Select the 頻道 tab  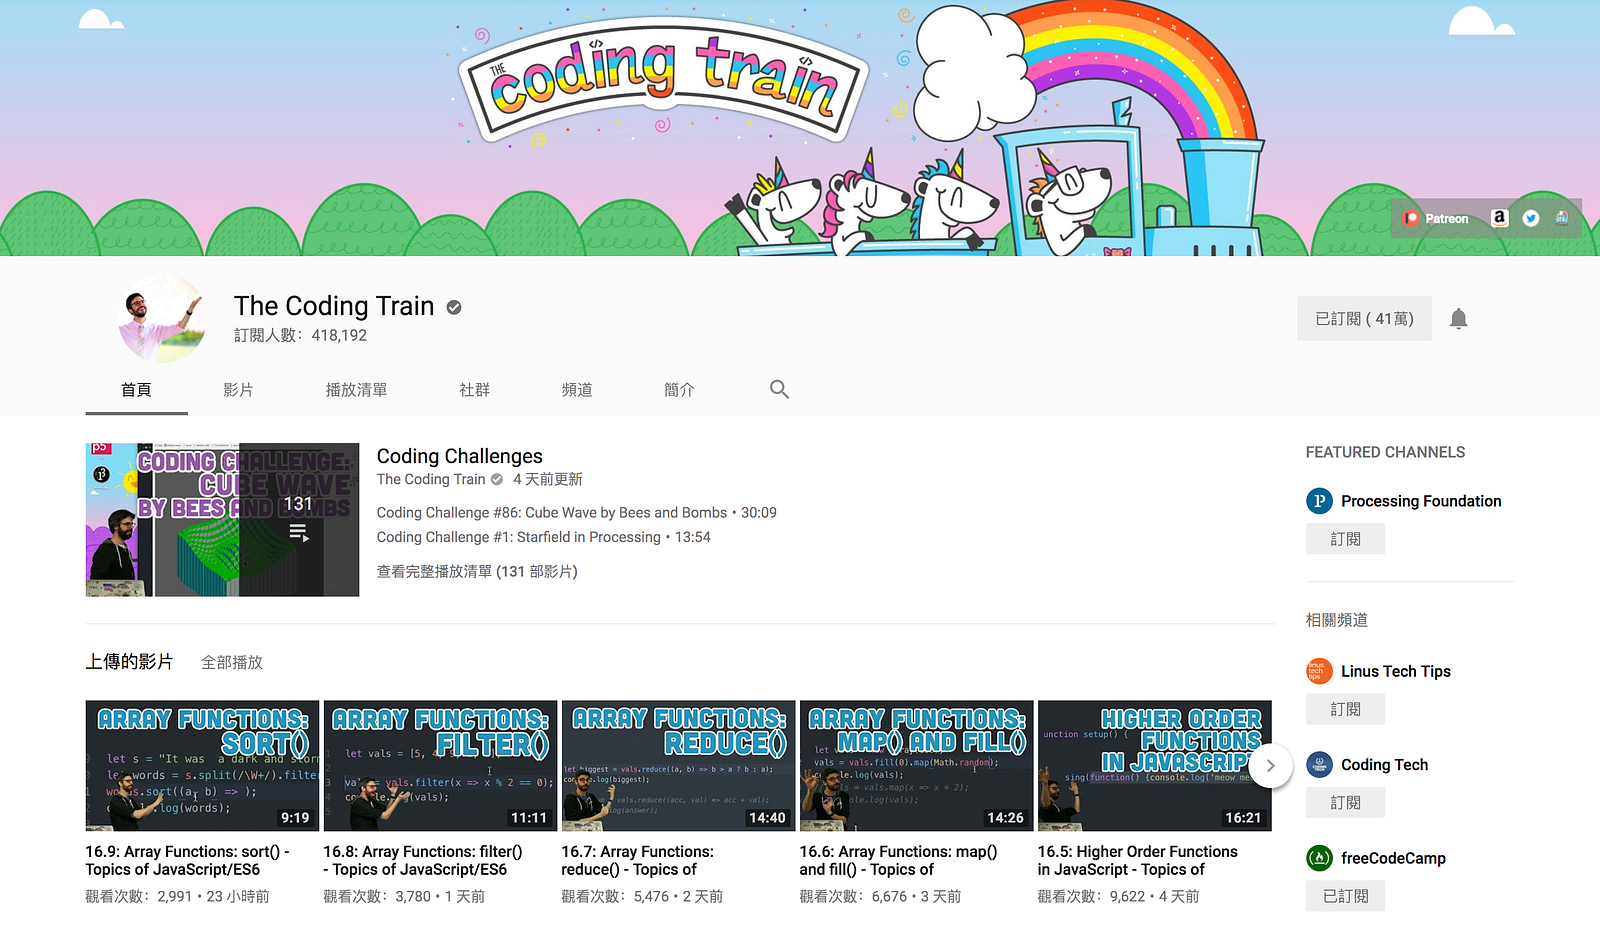click(577, 390)
